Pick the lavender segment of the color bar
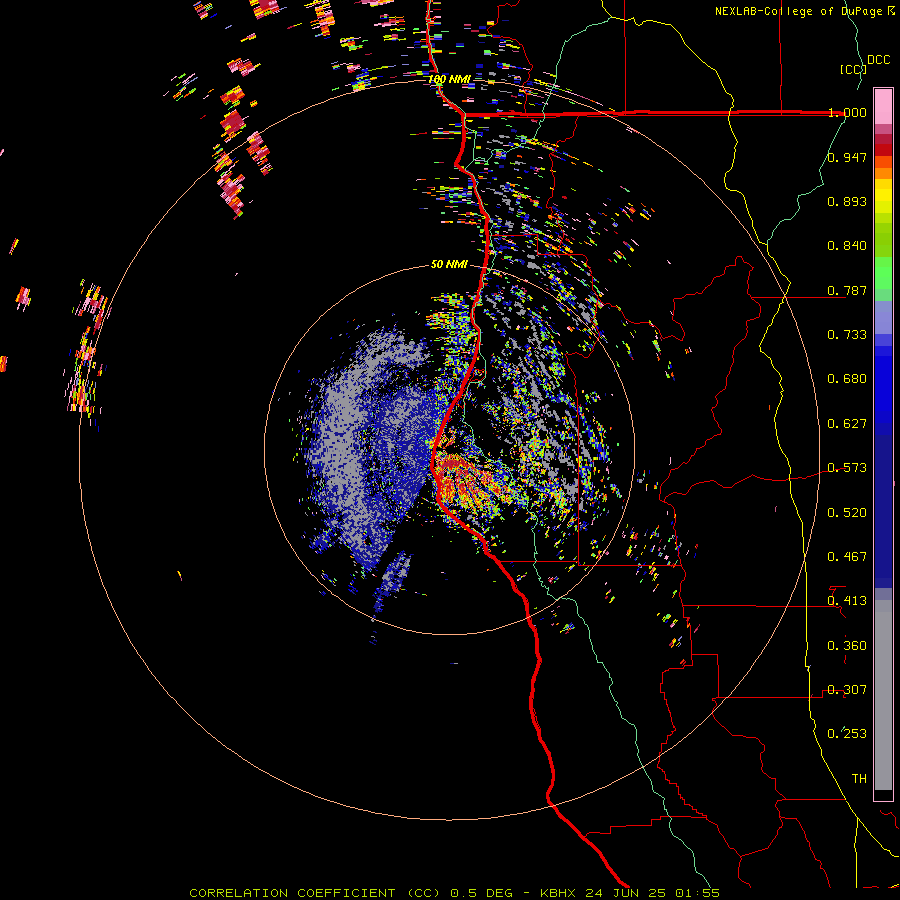This screenshot has width=900, height=900. (x=883, y=317)
